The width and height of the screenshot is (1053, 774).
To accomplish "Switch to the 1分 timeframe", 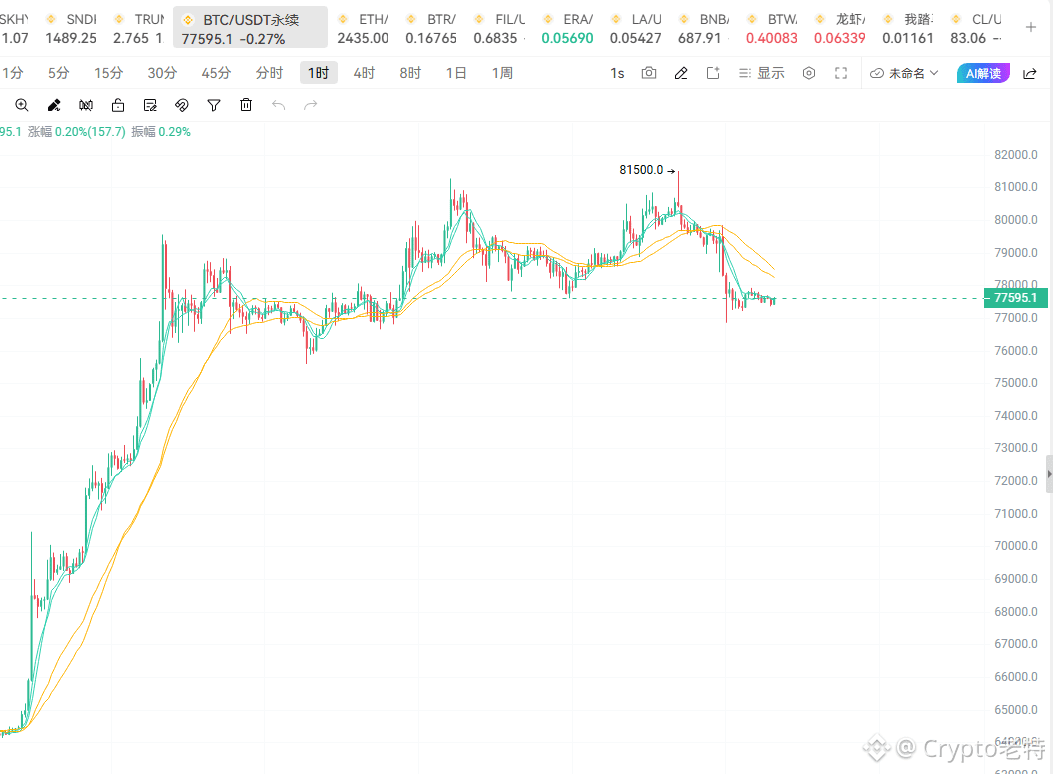I will point(13,73).
